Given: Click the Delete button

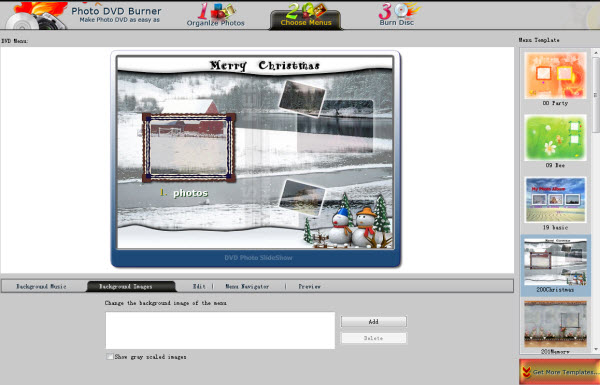Looking at the screenshot, I should (x=373, y=338).
